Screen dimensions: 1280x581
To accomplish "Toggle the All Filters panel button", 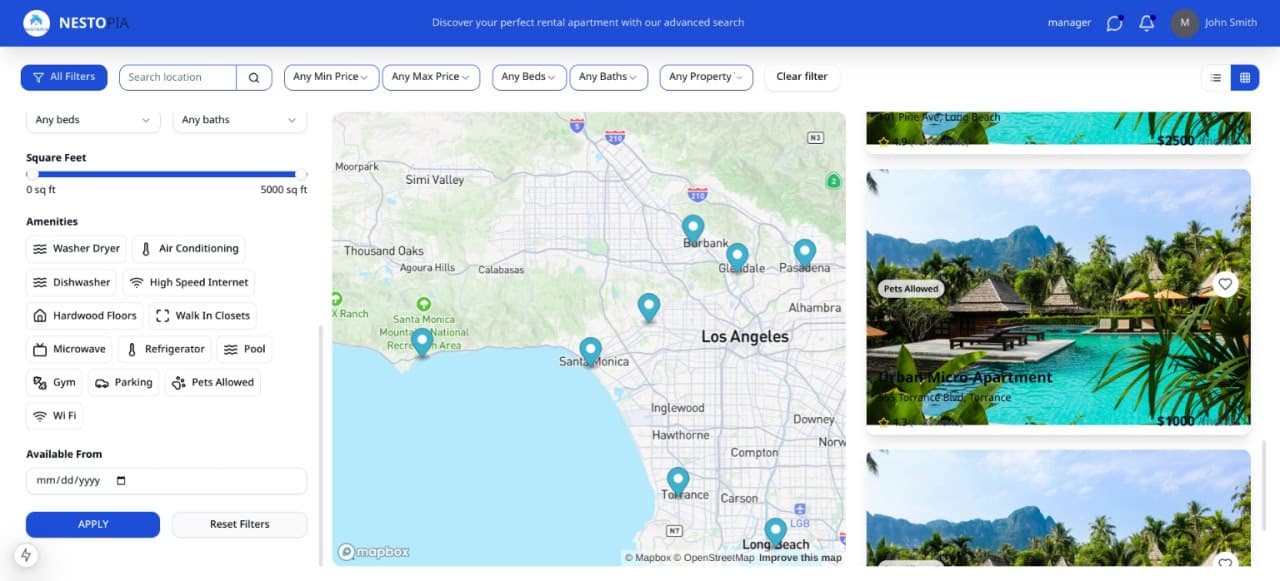I will pos(64,77).
